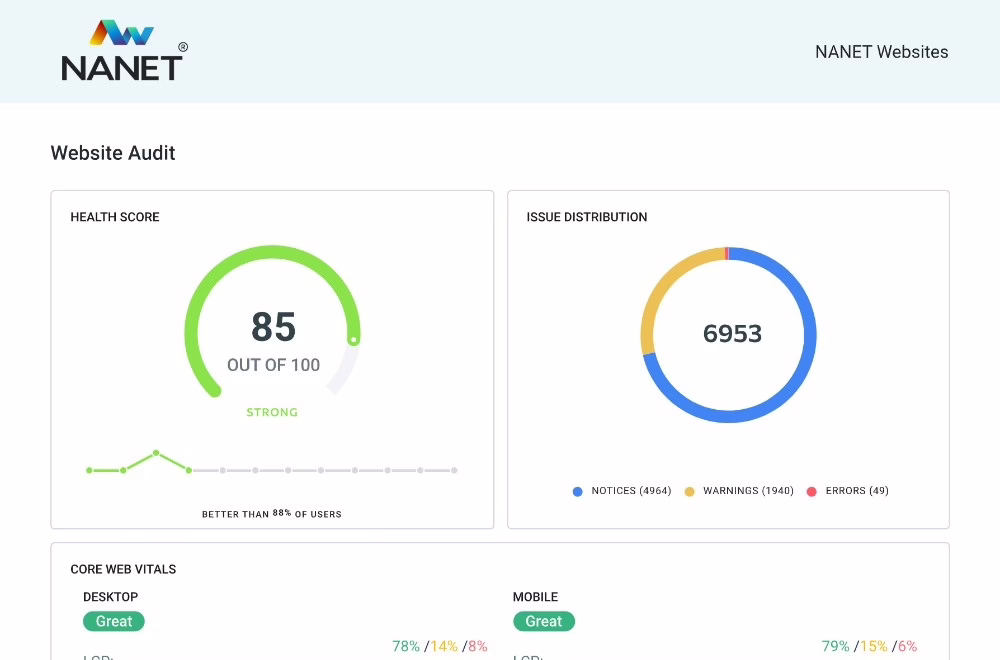The width and height of the screenshot is (1000, 660).
Task: Click the yellow Warnings legend dot
Action: click(x=689, y=492)
